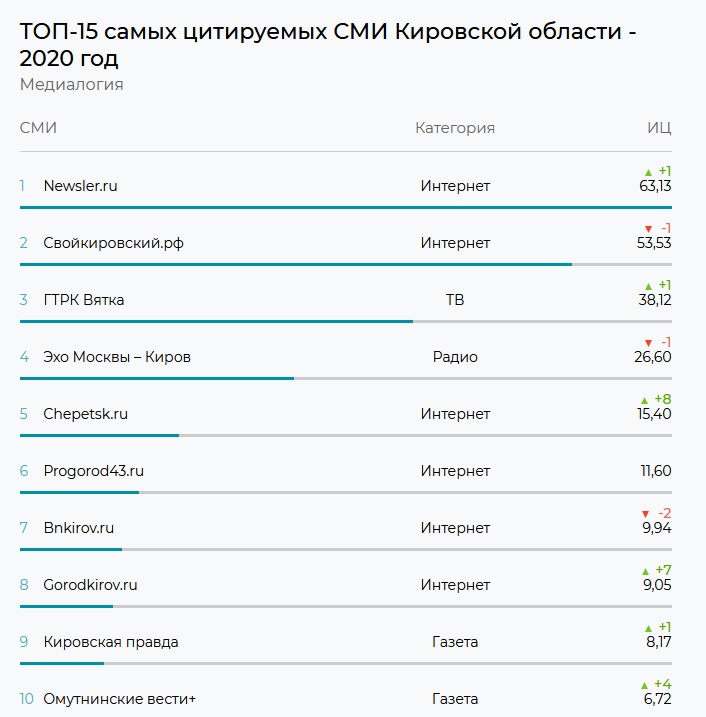The width and height of the screenshot is (706, 717).
Task: Sort by the ИЦ column header
Action: [659, 128]
